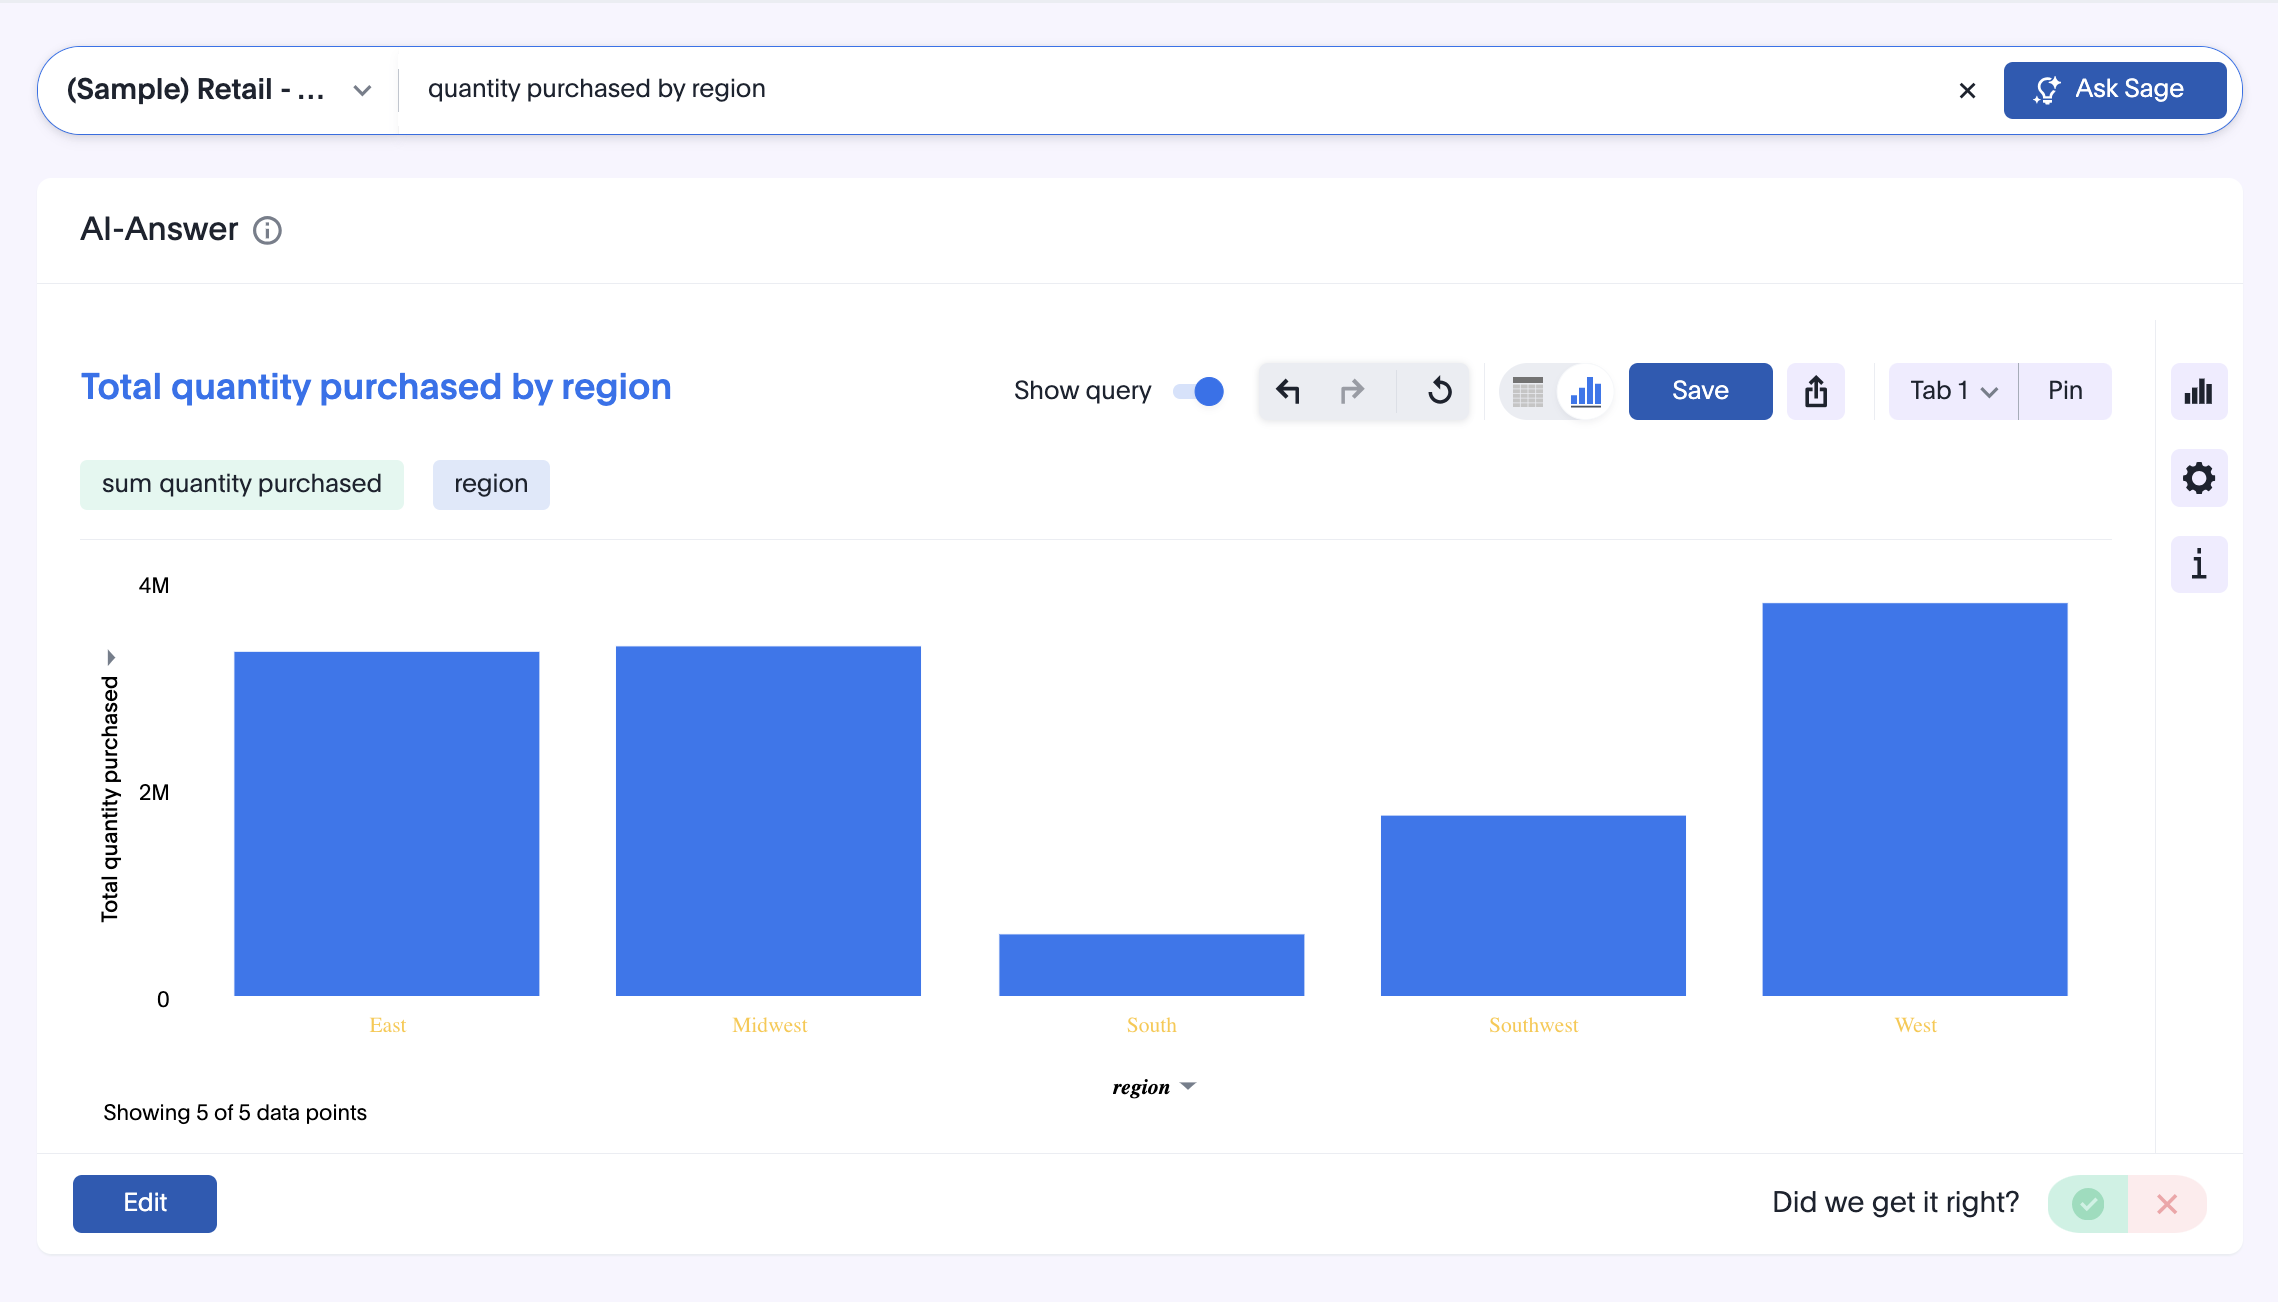This screenshot has height=1302, width=2278.
Task: Open the region x-axis dropdown arrow
Action: click(x=1188, y=1086)
